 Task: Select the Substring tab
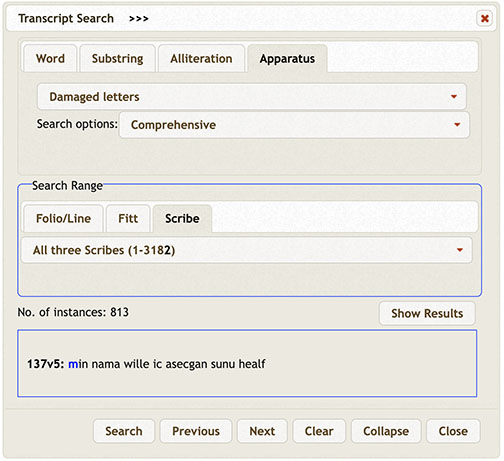(118, 59)
